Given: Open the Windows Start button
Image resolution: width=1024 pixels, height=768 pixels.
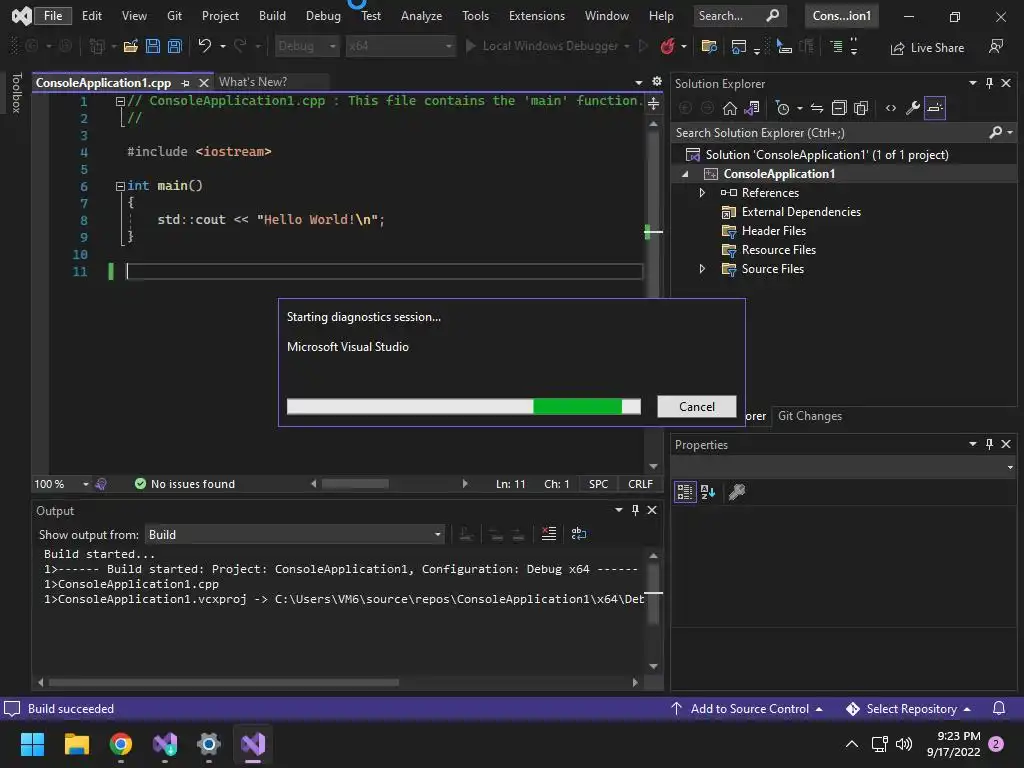Looking at the screenshot, I should [32, 744].
